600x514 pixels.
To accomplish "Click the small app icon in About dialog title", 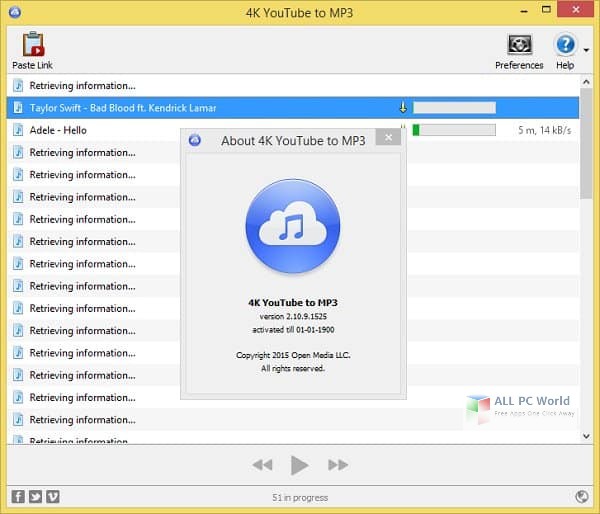I will 195,140.
